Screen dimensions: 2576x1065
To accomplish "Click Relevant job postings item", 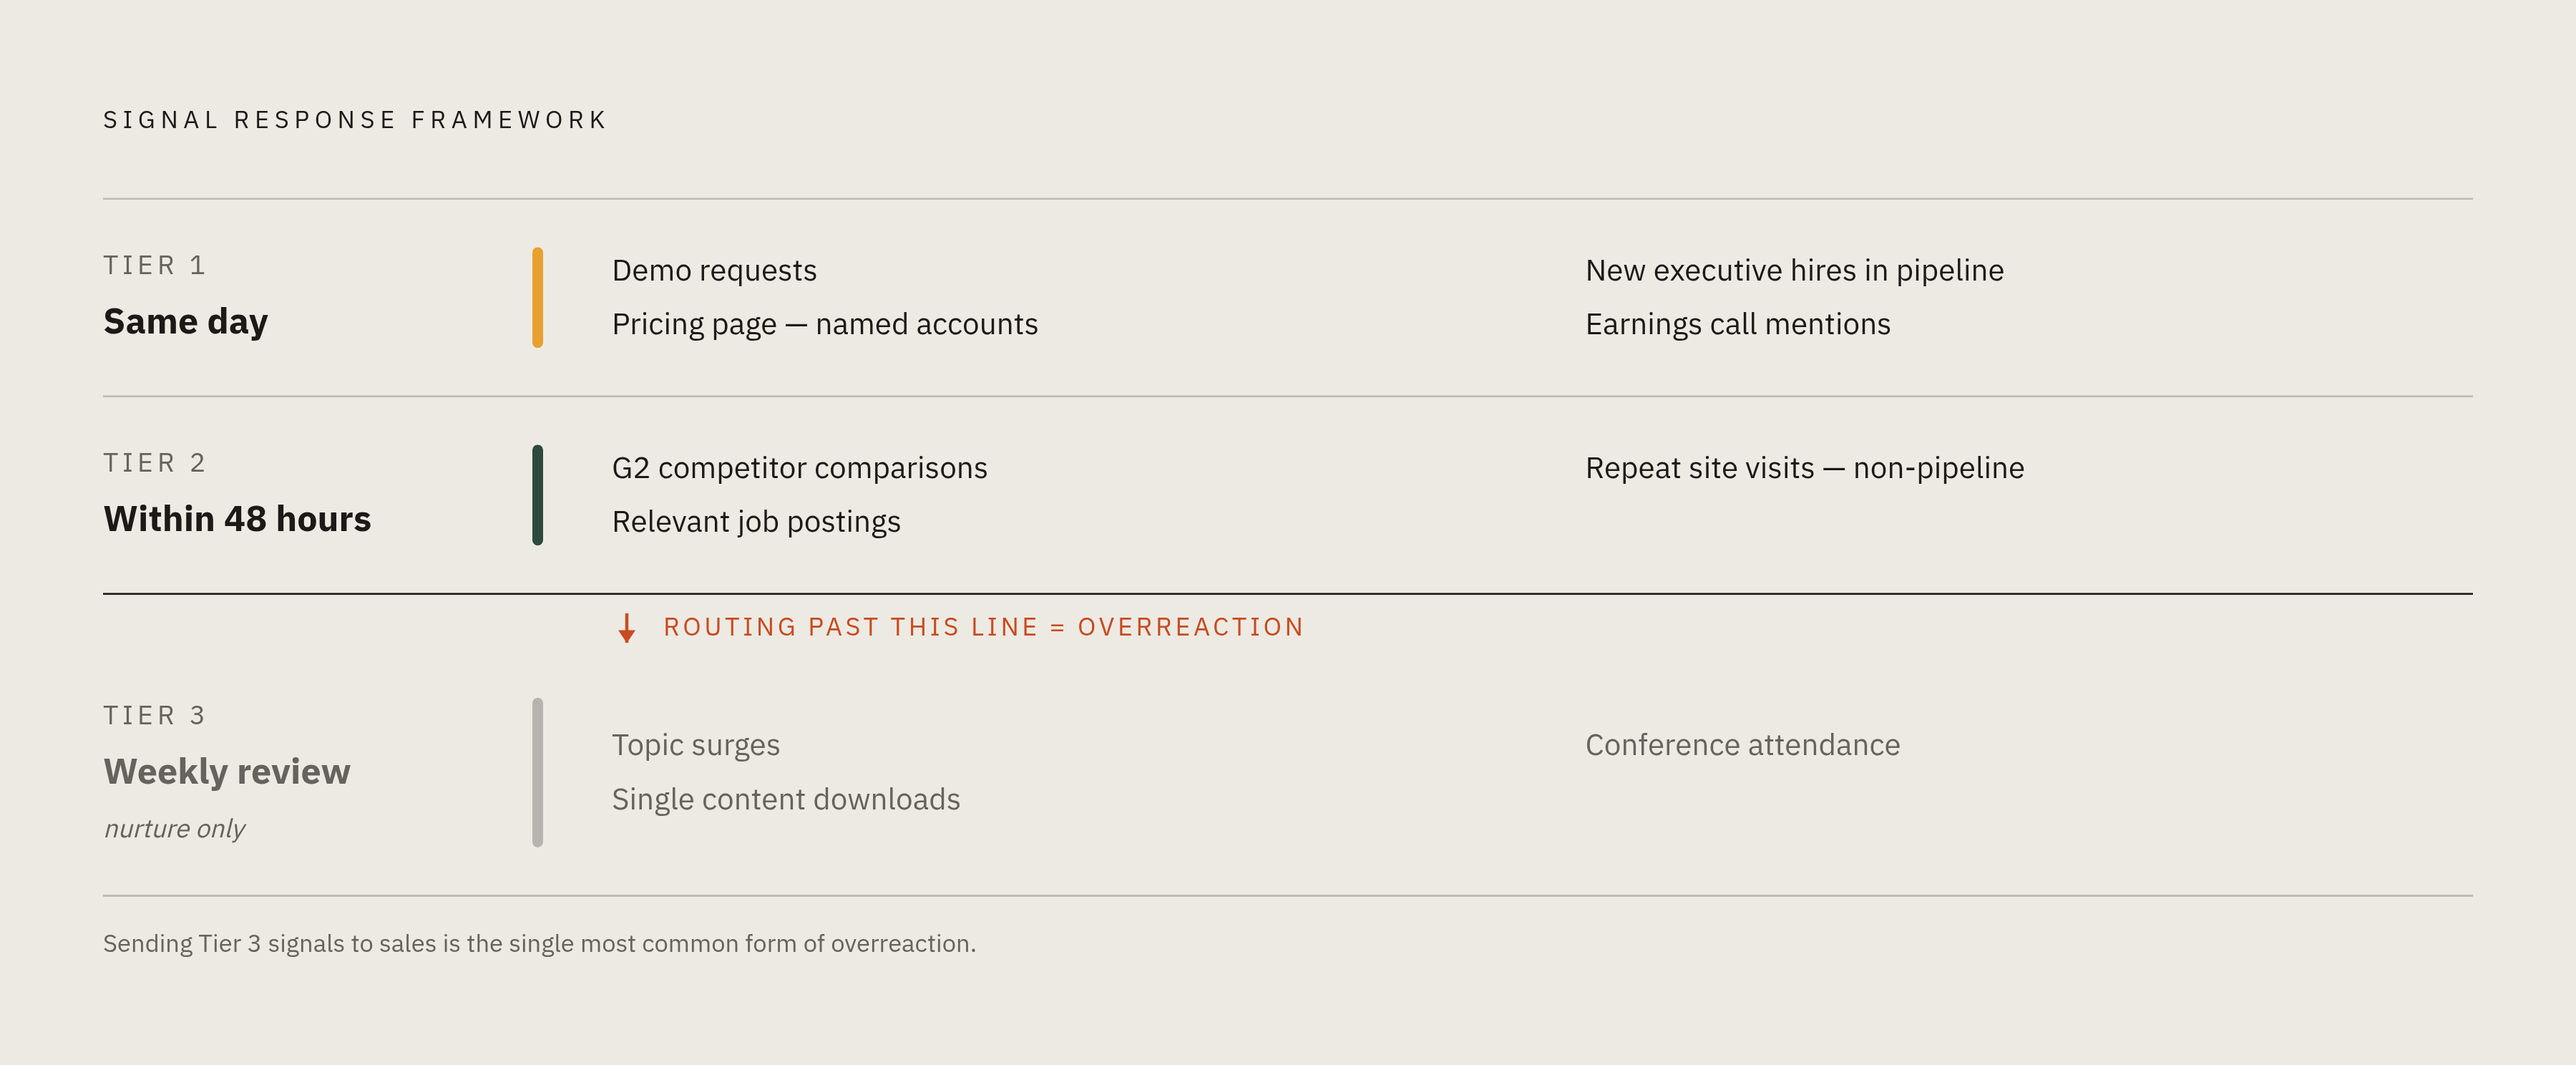I will click(756, 522).
